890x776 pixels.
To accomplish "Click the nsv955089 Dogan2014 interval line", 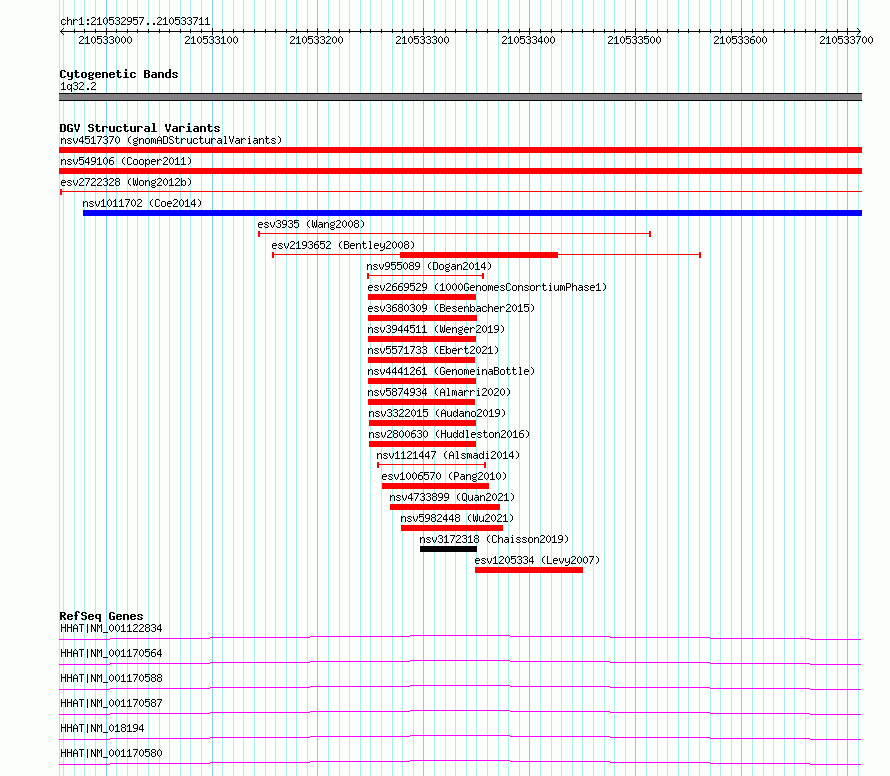I will 426,276.
